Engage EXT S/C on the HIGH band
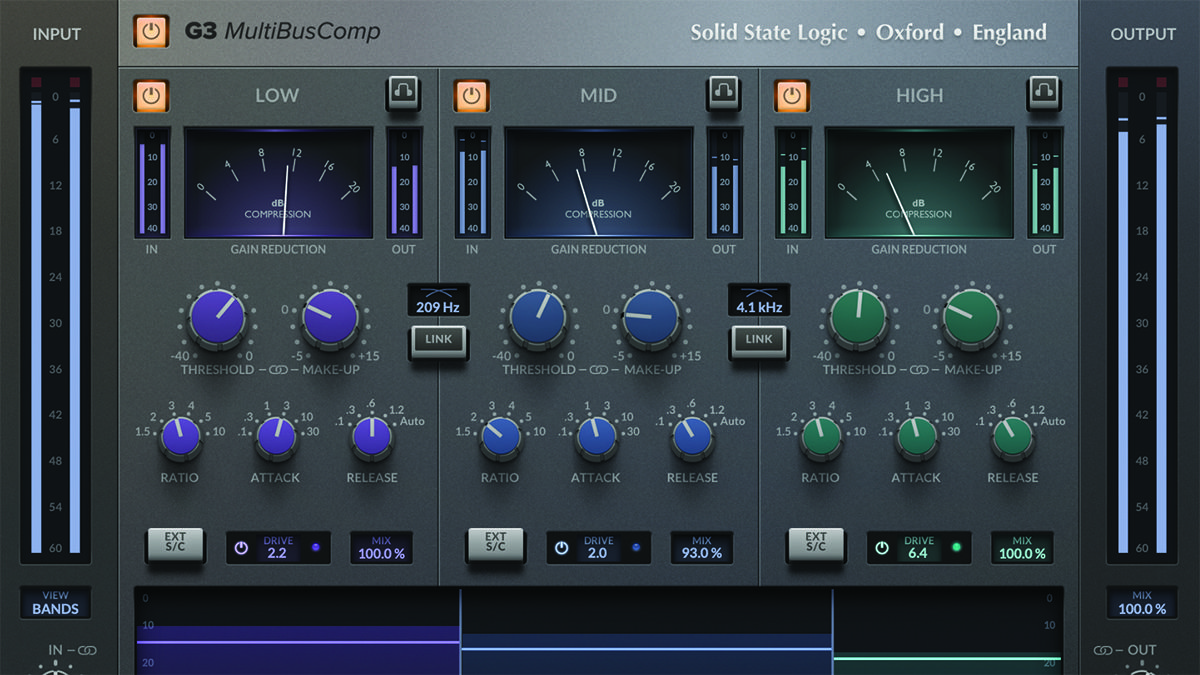This screenshot has height=675, width=1200. [816, 544]
